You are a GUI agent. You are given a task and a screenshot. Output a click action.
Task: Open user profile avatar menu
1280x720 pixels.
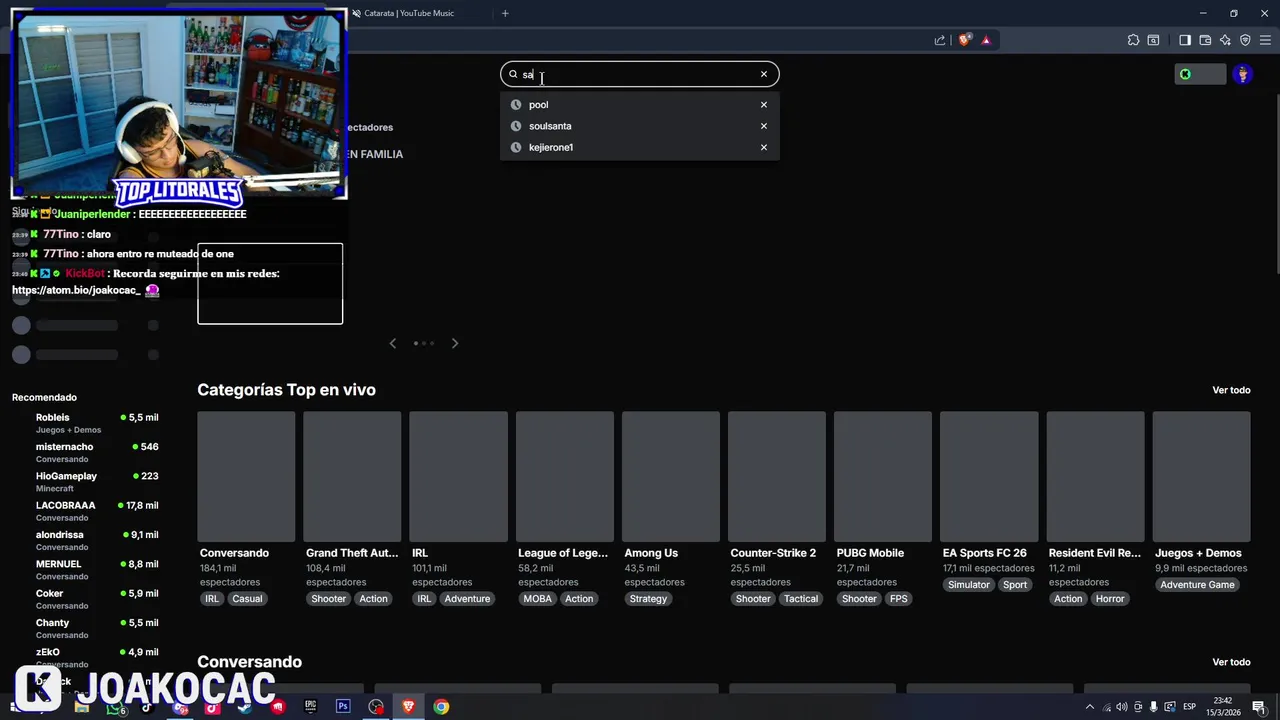click(1243, 74)
